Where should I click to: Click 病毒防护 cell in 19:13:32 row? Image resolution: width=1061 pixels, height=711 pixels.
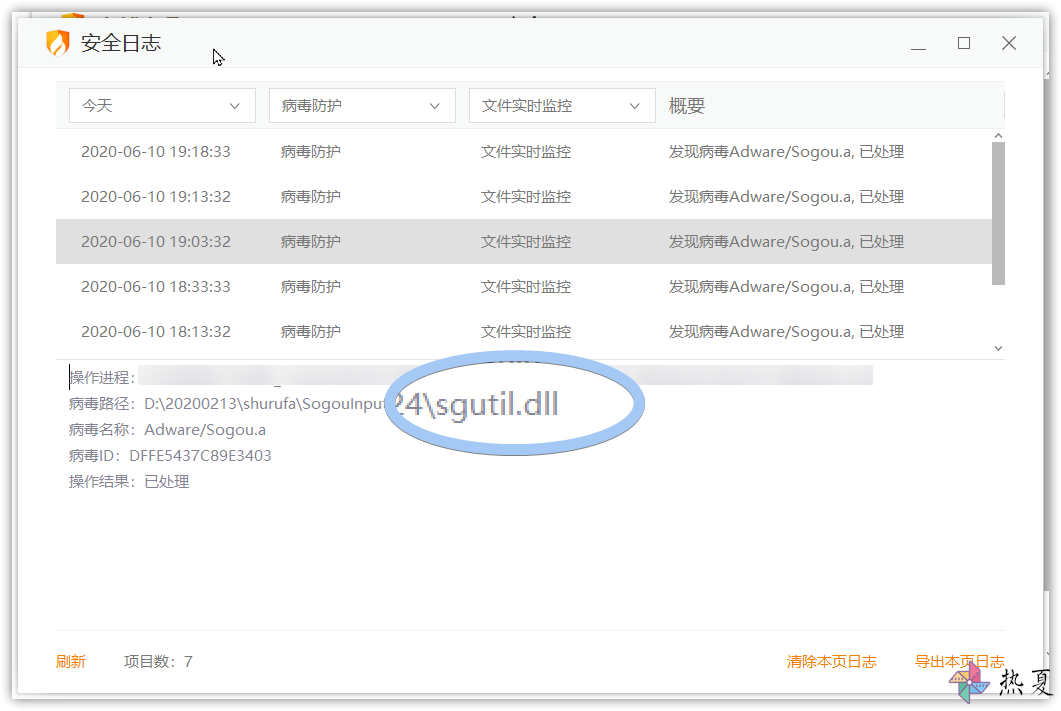point(311,197)
